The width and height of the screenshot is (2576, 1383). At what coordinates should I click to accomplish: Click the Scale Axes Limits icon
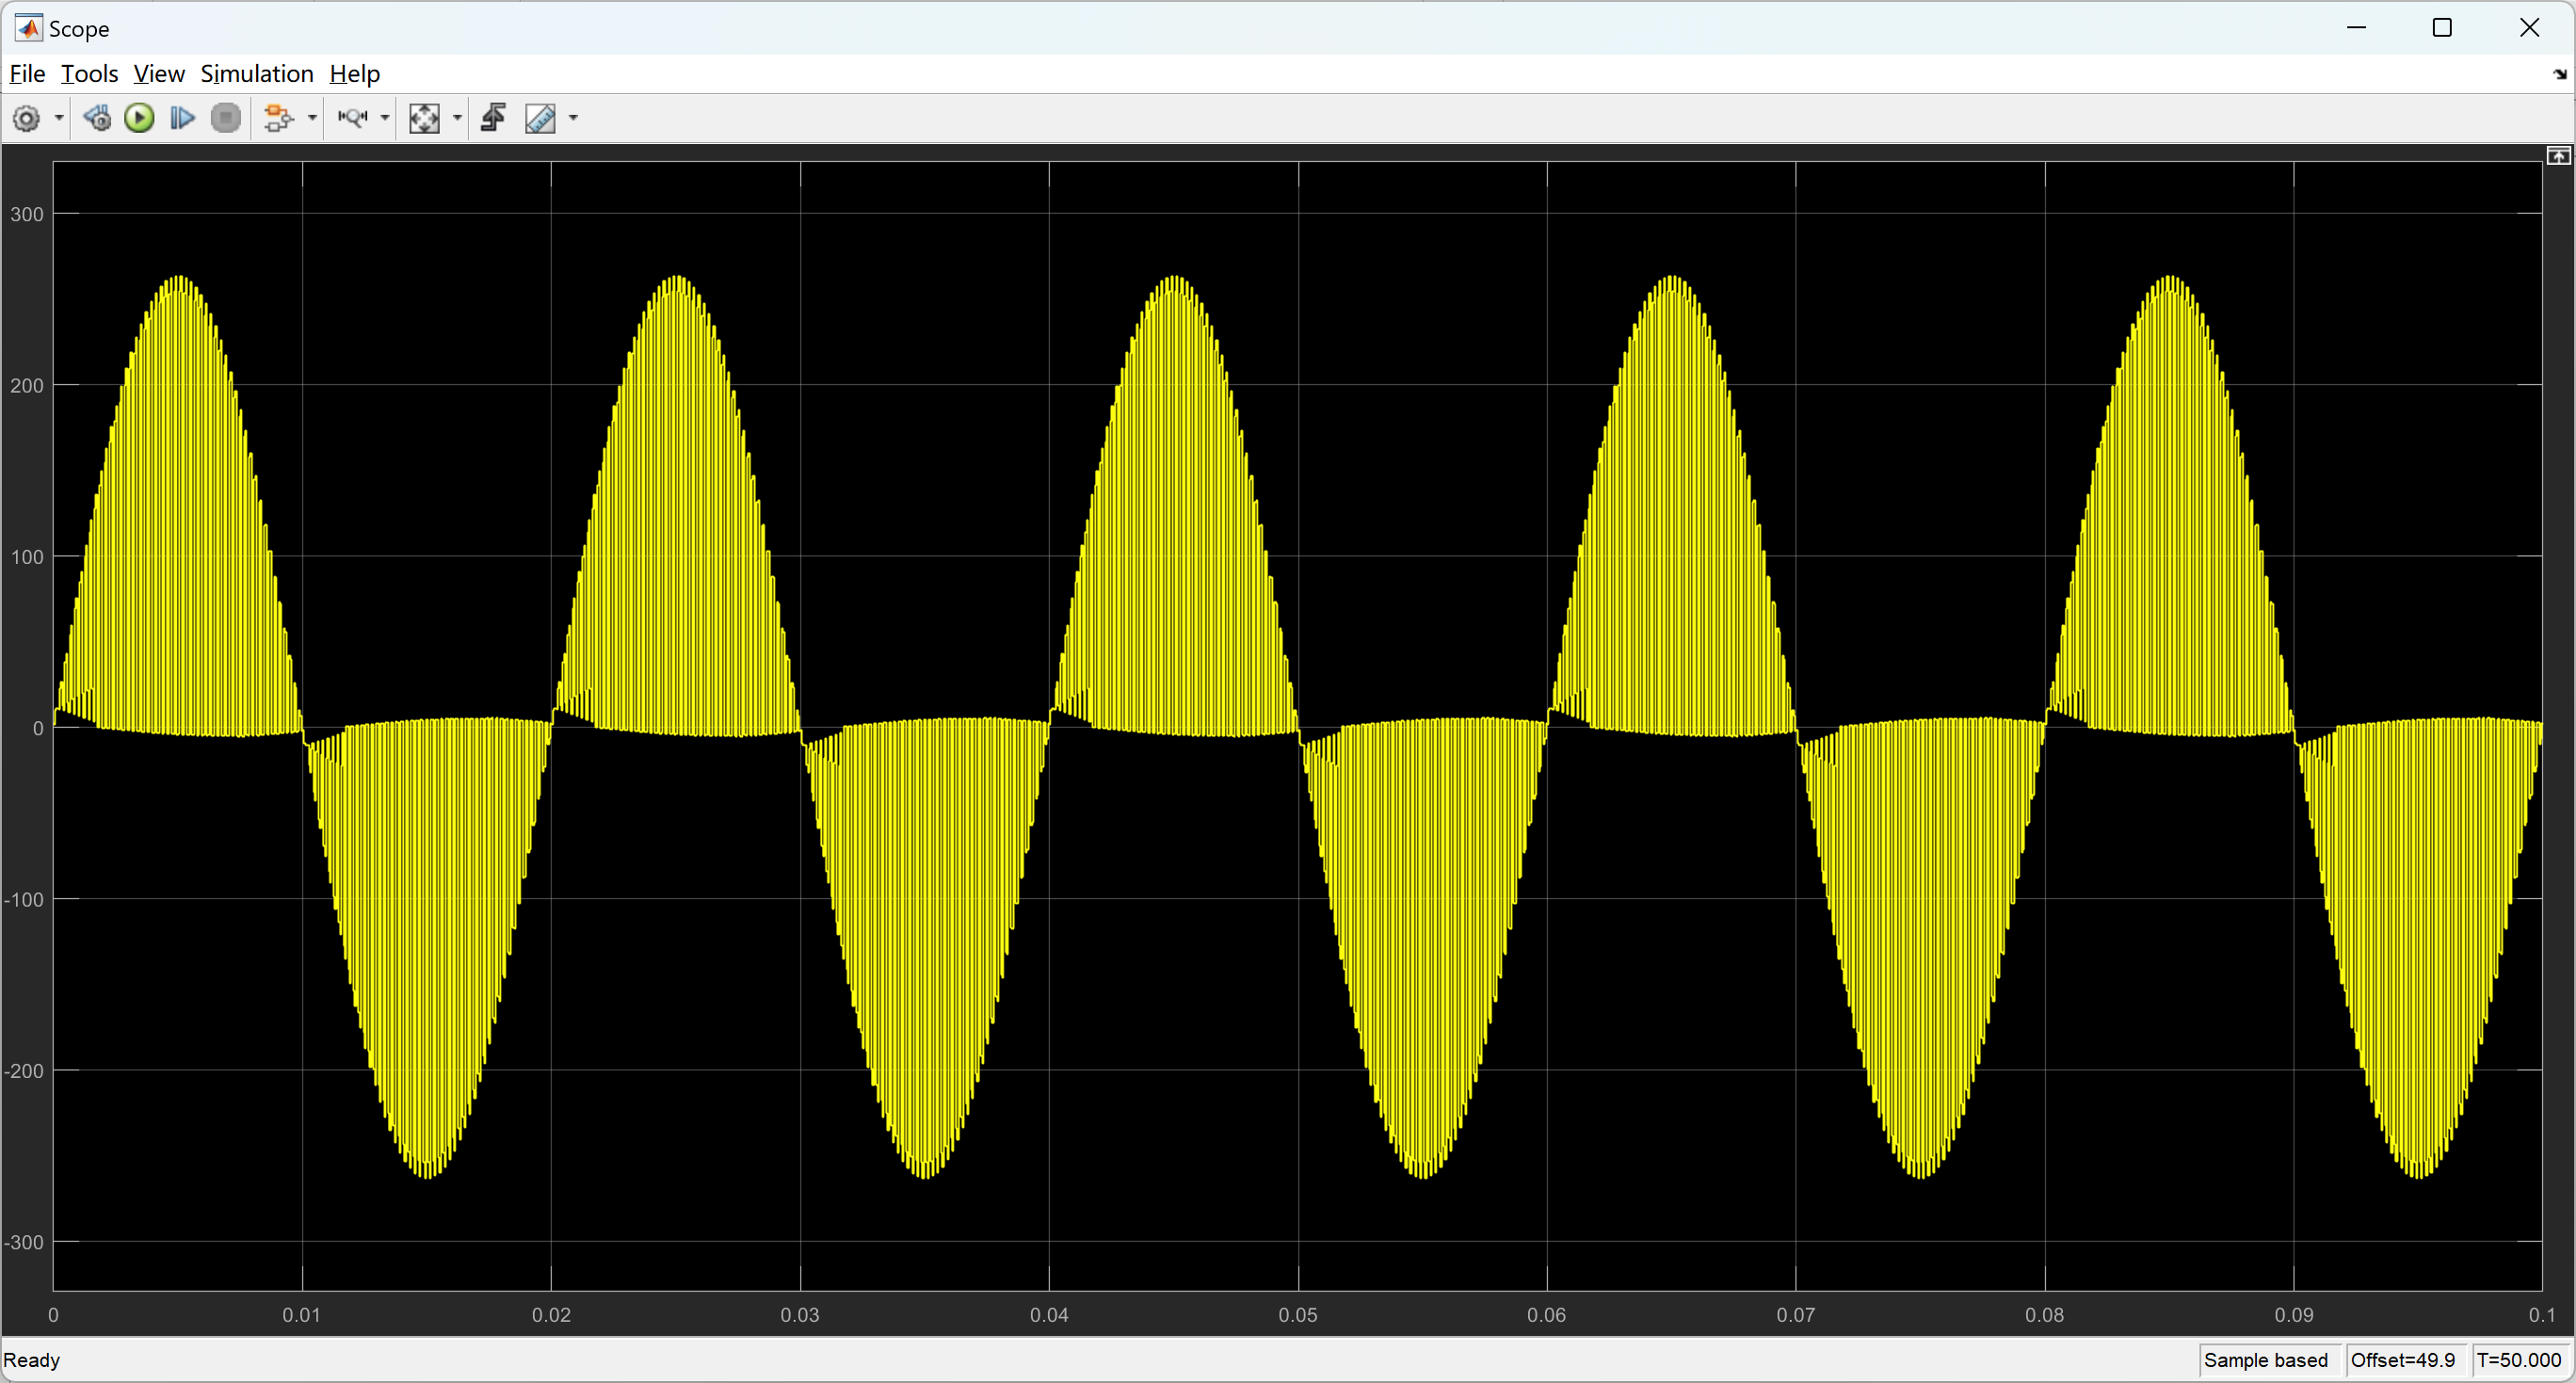[x=424, y=118]
